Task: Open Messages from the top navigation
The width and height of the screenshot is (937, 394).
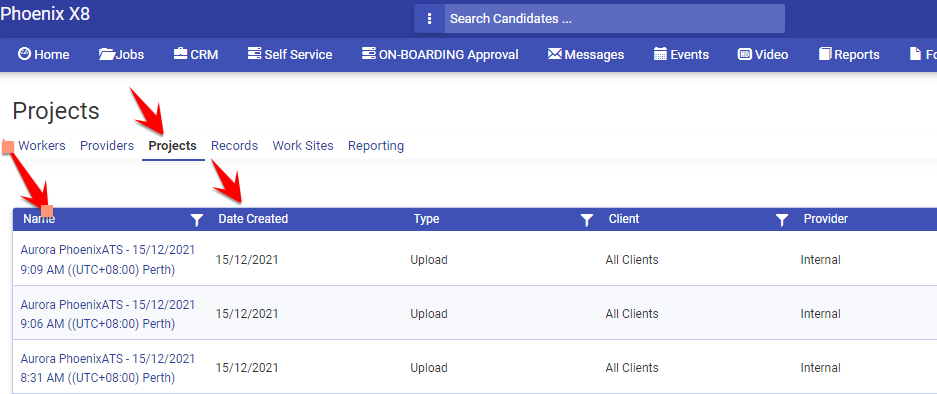Action: pos(586,54)
